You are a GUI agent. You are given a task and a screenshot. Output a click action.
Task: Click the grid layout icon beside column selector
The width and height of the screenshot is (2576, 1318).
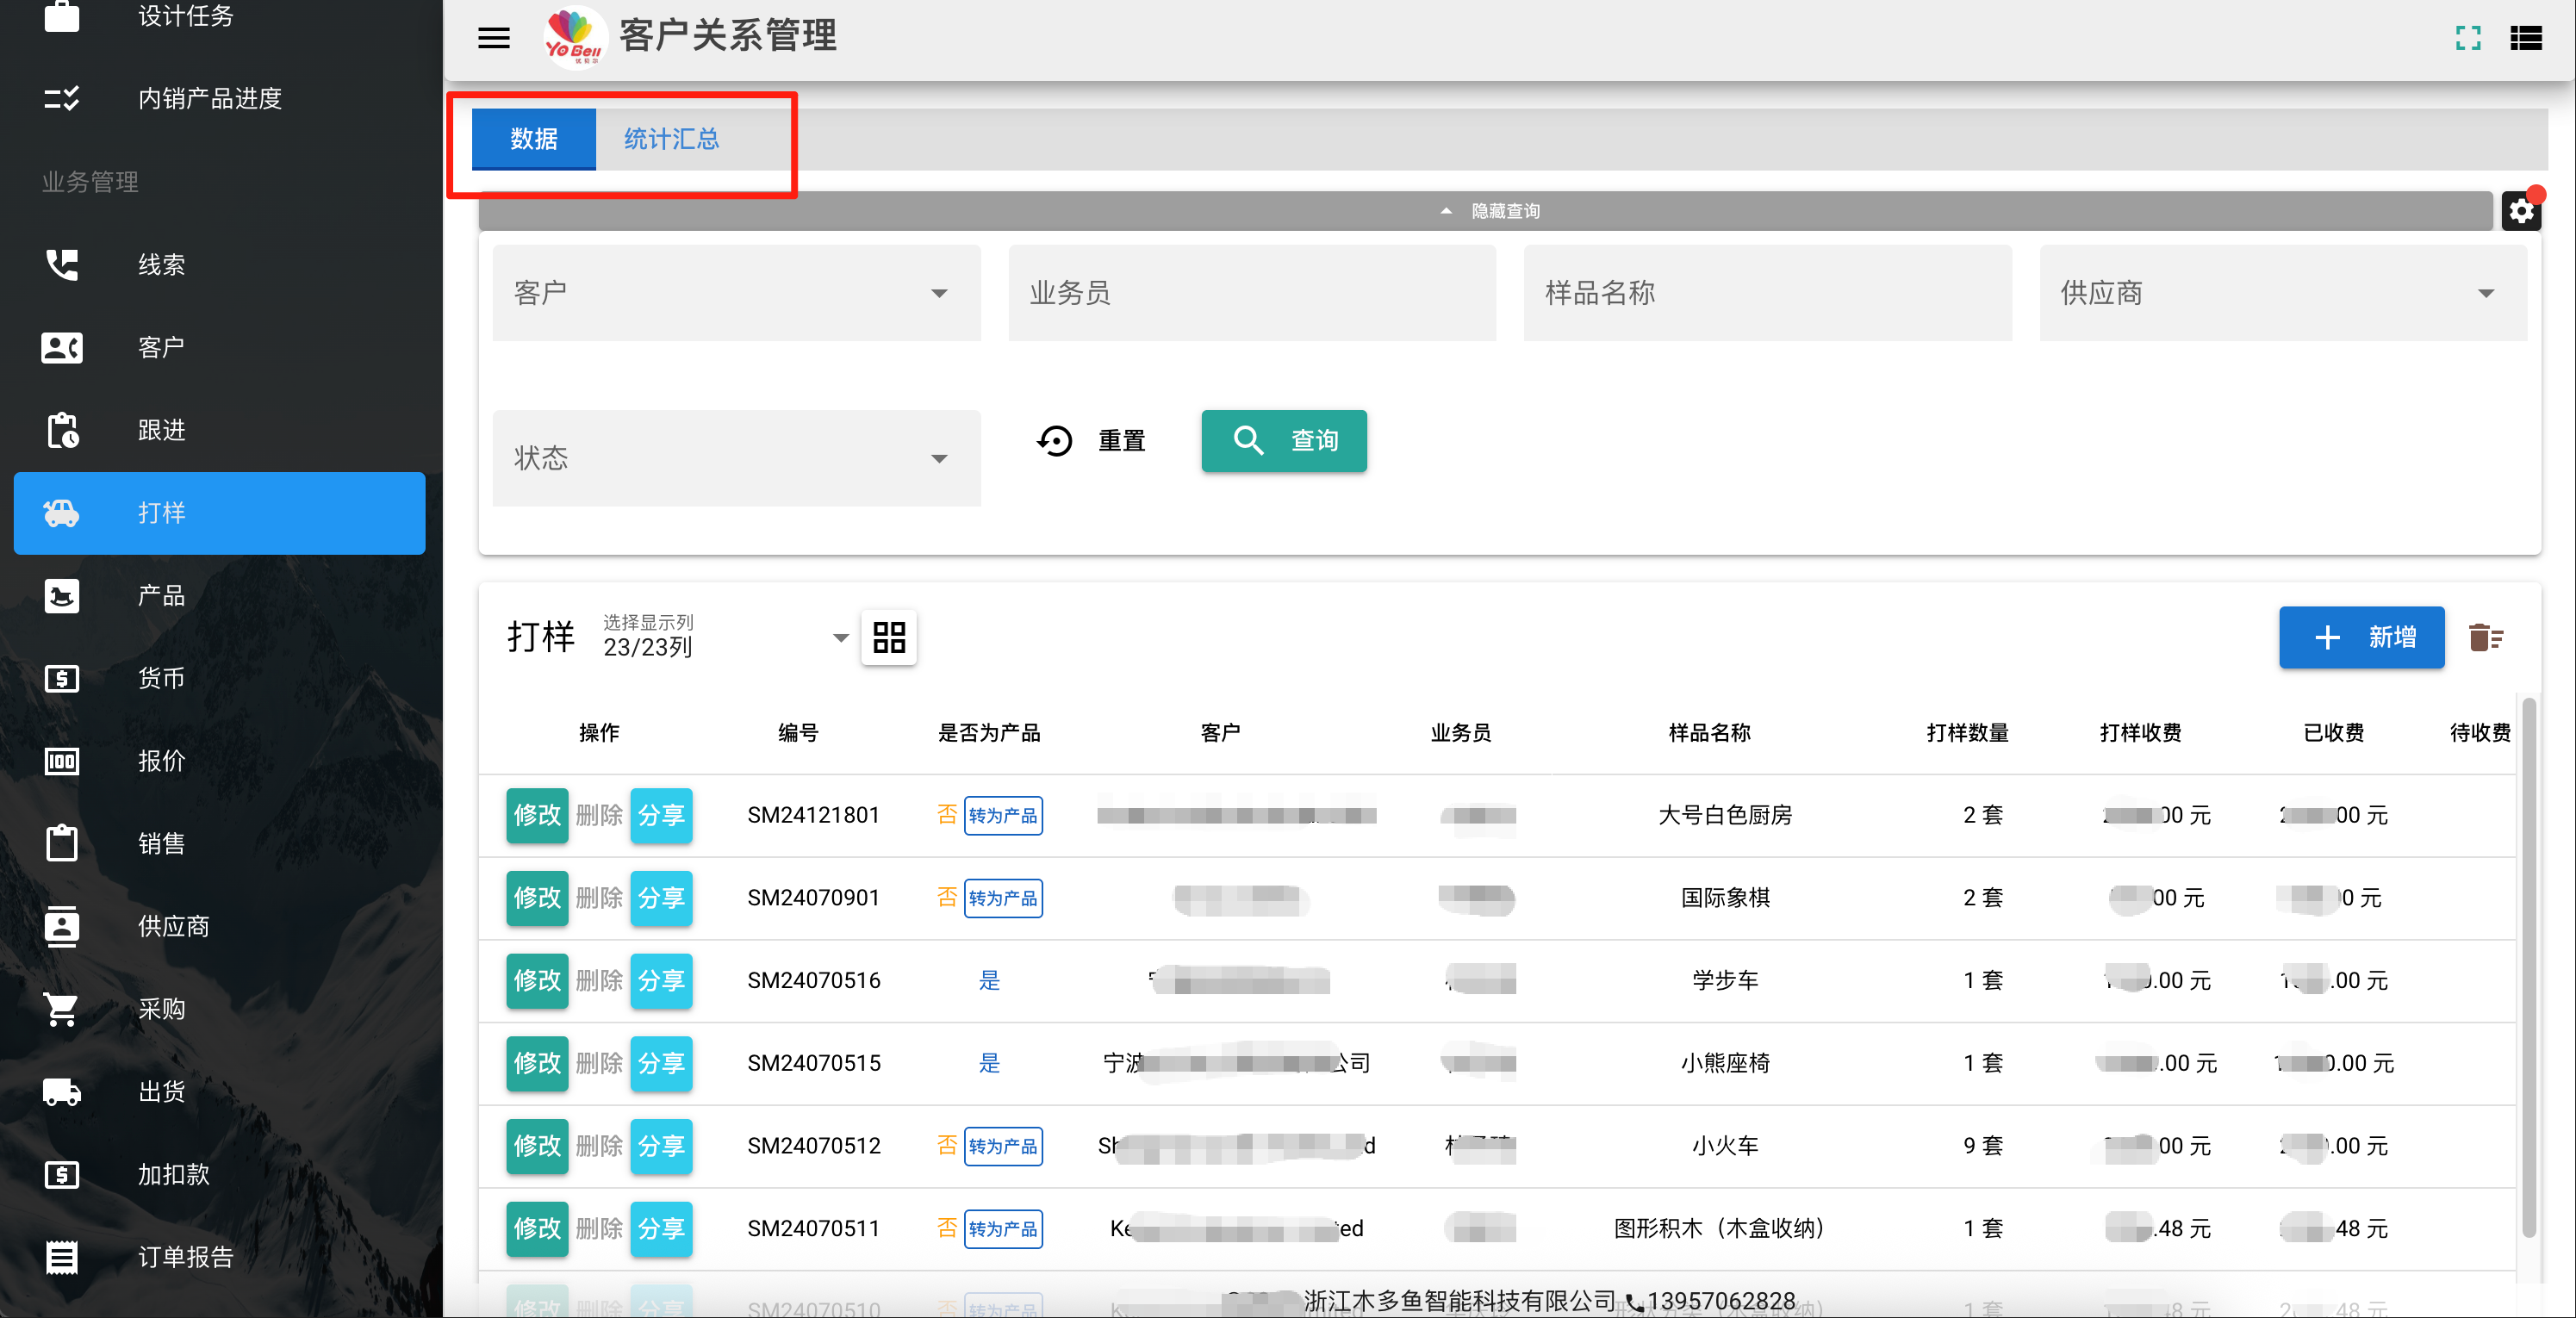coord(888,637)
